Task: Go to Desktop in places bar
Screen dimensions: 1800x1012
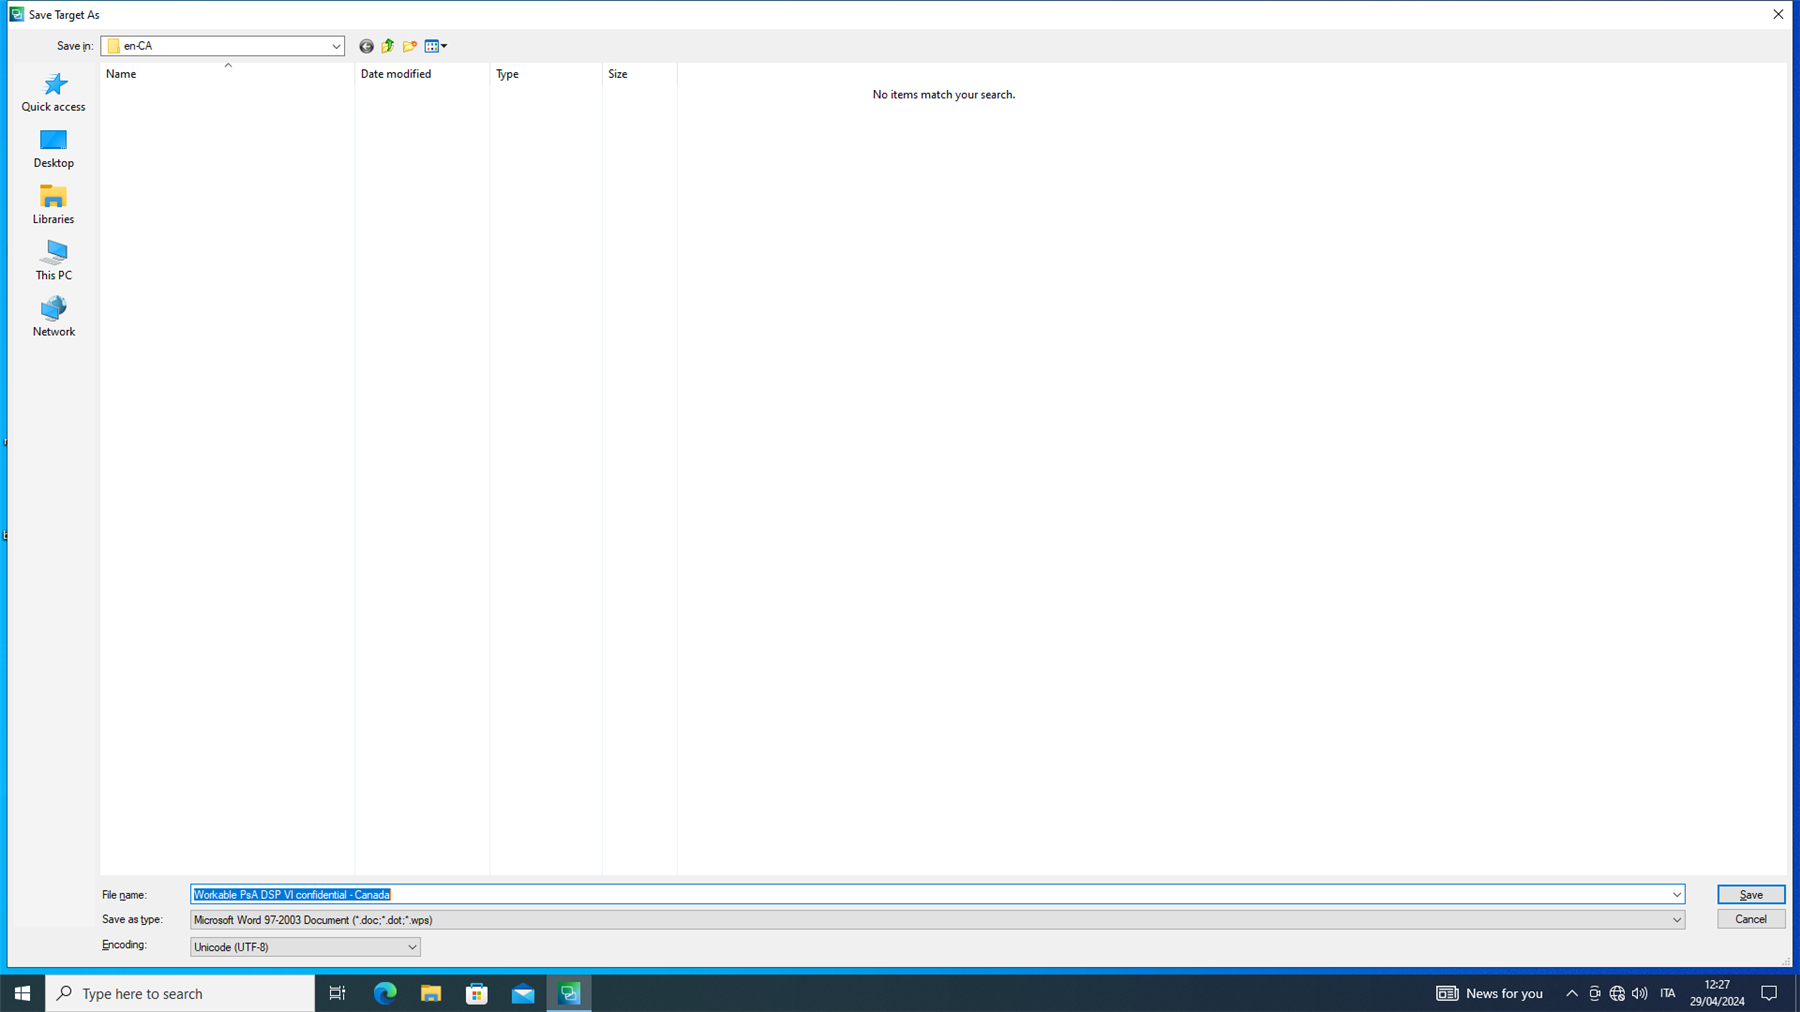Action: coord(54,148)
